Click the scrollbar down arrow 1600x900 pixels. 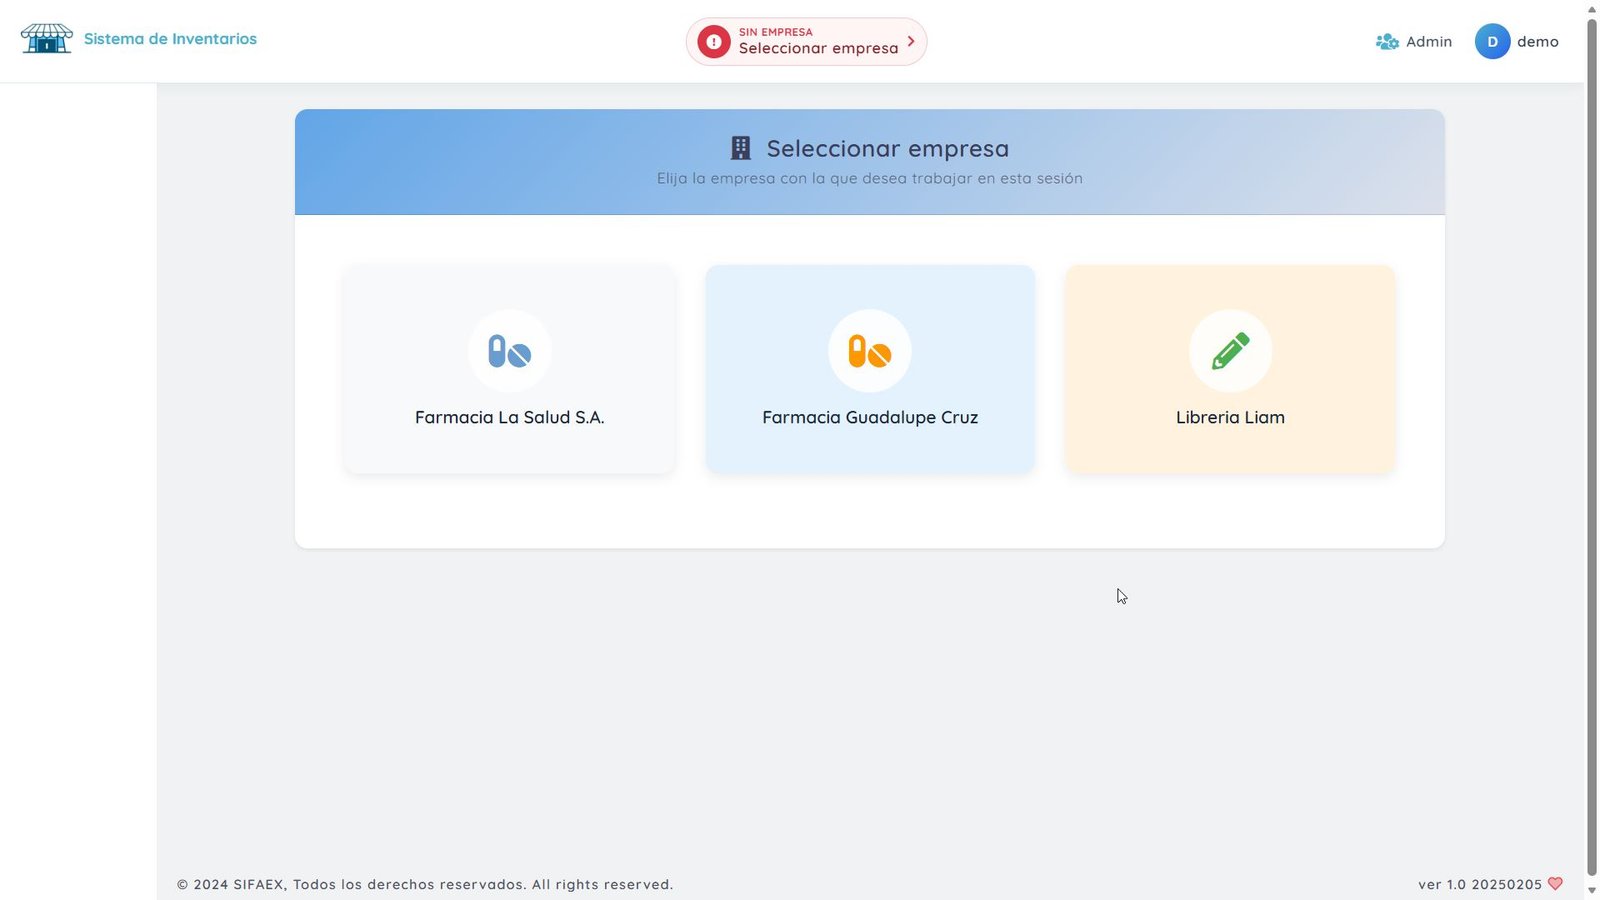pos(1592,891)
